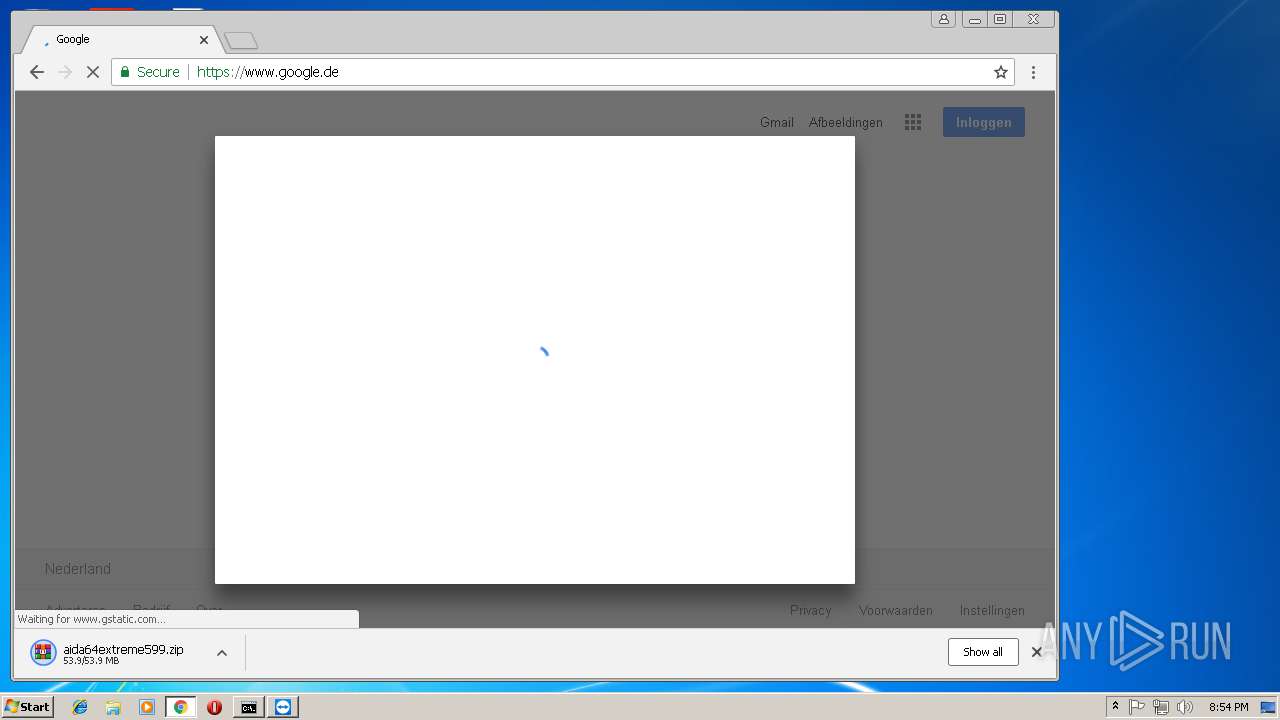Click the Inloggen button

point(984,122)
